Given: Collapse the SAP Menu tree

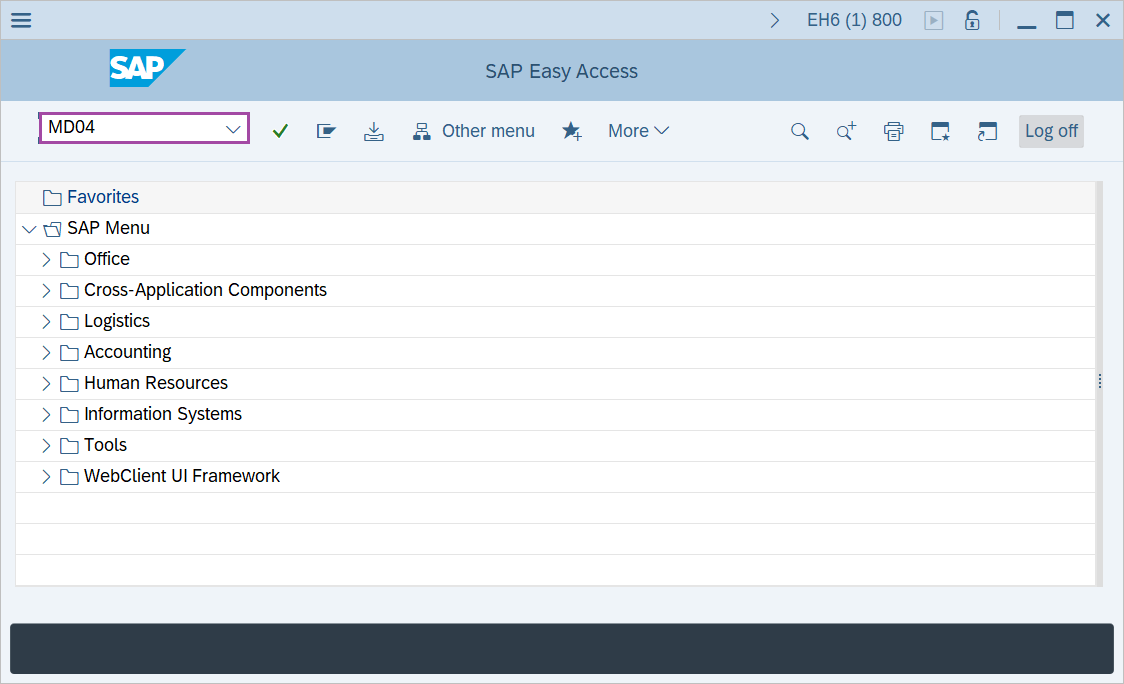Looking at the screenshot, I should [x=29, y=228].
